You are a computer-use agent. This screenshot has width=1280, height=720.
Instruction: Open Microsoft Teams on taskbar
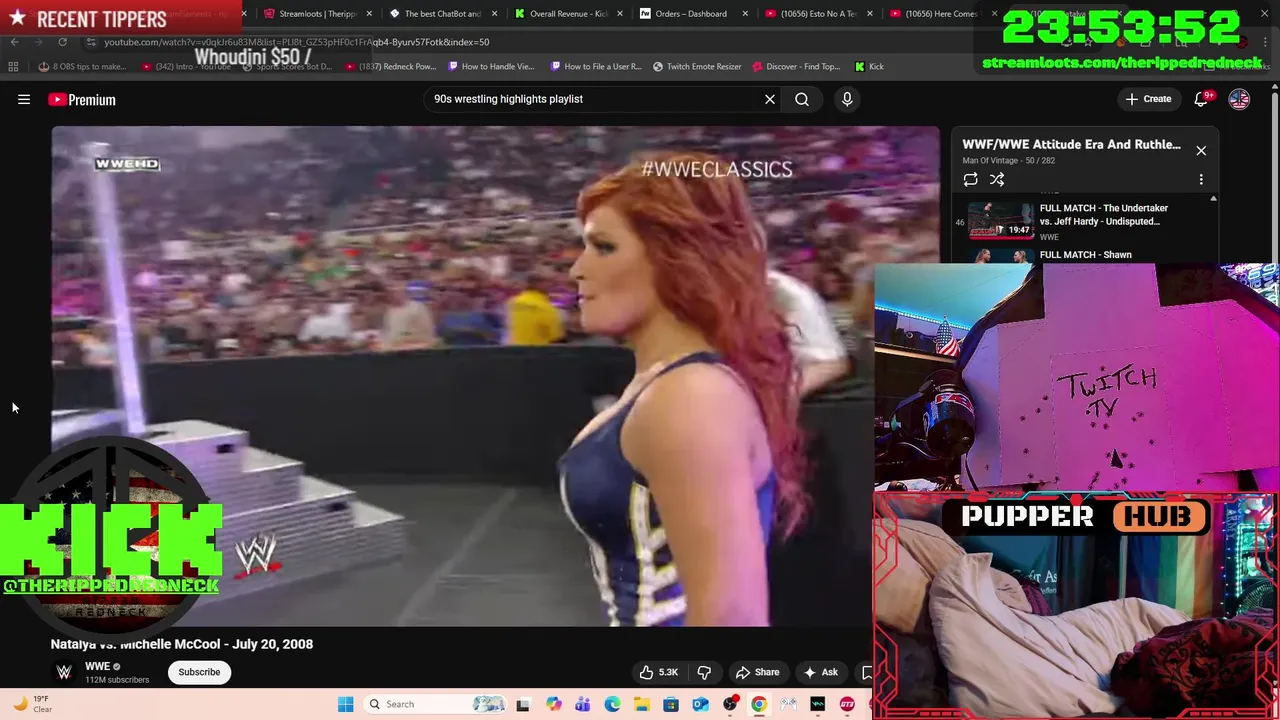582,704
